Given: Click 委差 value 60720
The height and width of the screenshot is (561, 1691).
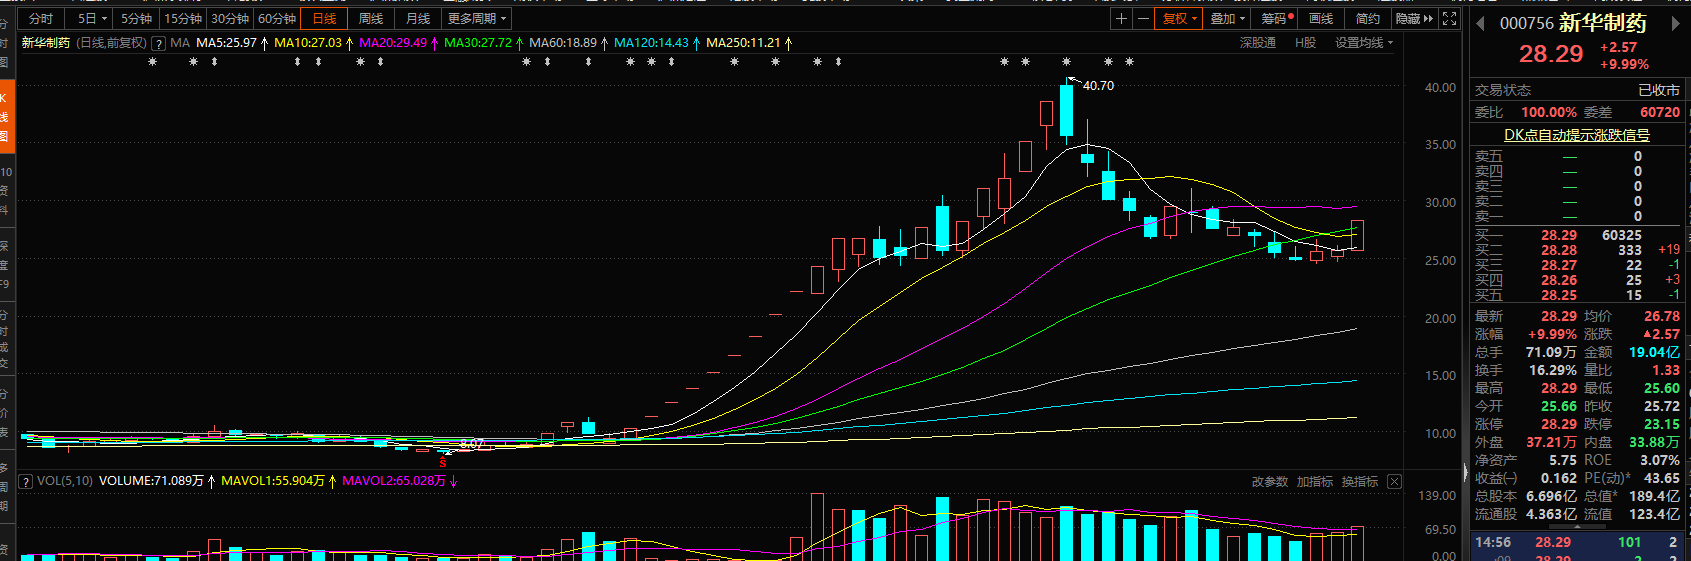Looking at the screenshot, I should tap(1660, 112).
